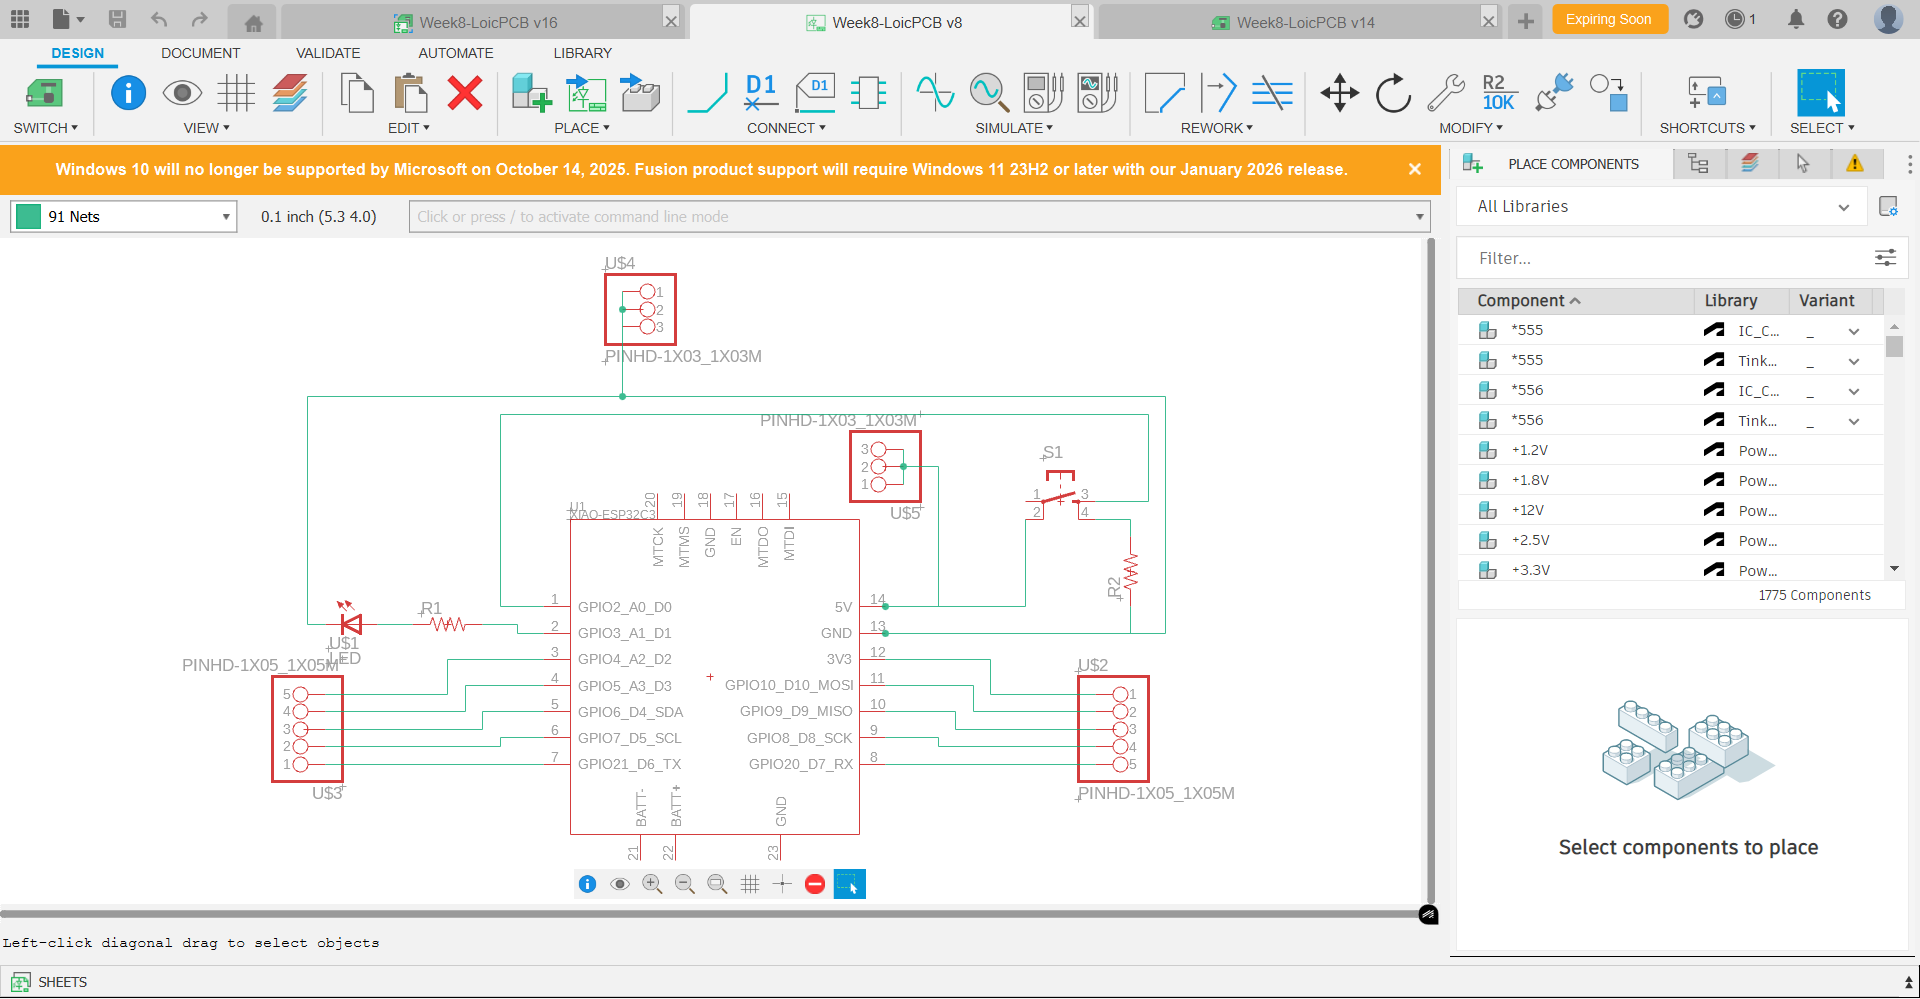1920x999 pixels.
Task: Toggle the eye View icon in toolbar
Action: click(x=182, y=94)
